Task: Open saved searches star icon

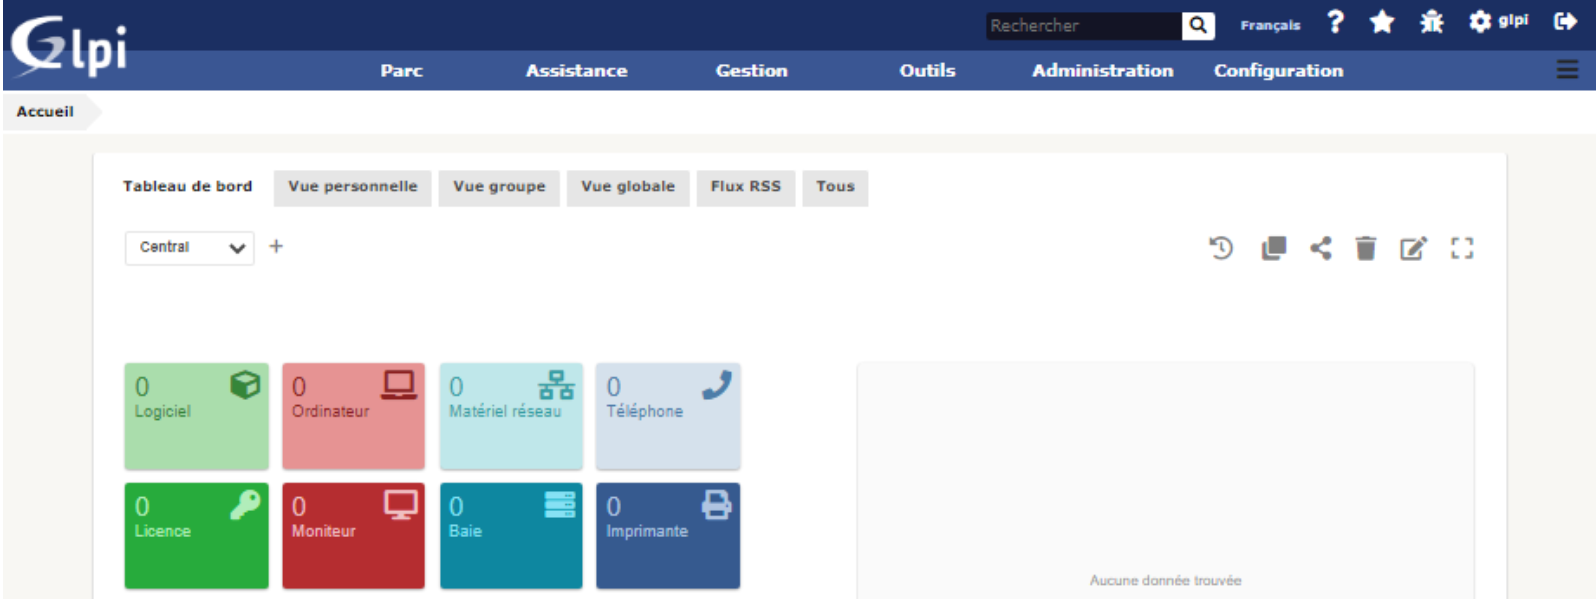Action: [1382, 22]
